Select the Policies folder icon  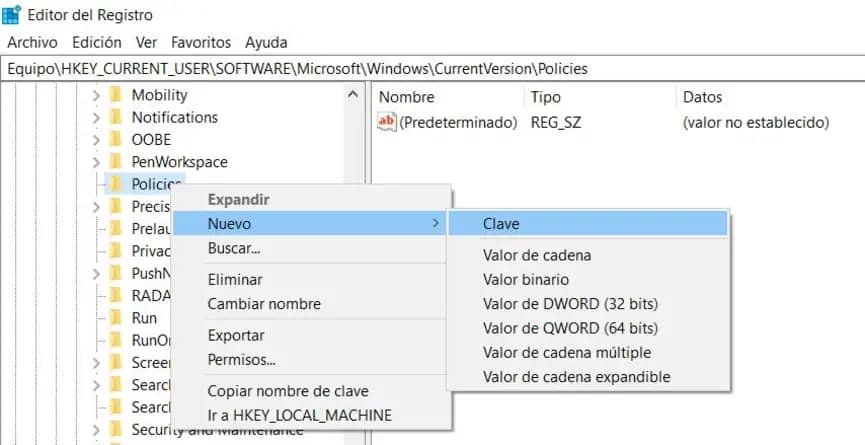115,184
